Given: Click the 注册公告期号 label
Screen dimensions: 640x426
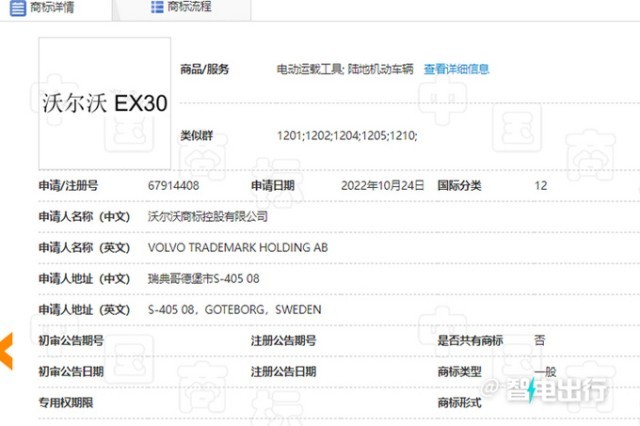Looking at the screenshot, I should click(x=284, y=340).
